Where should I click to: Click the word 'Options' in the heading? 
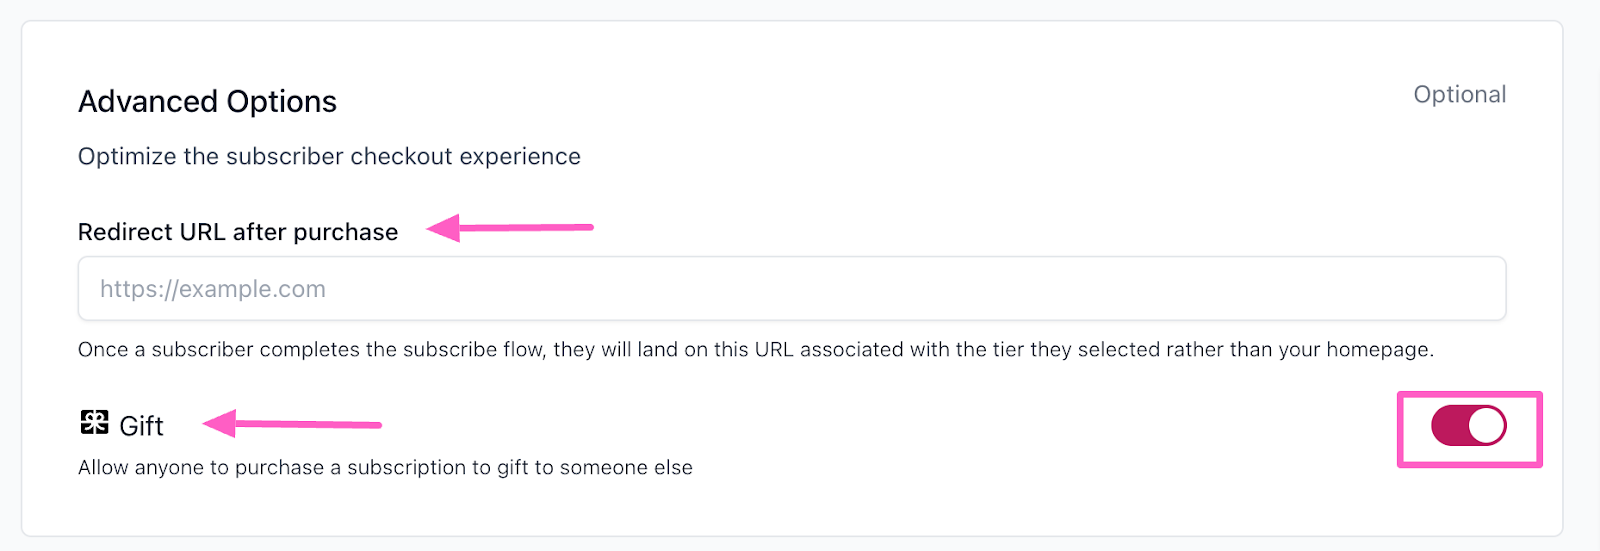pyautogui.click(x=282, y=102)
